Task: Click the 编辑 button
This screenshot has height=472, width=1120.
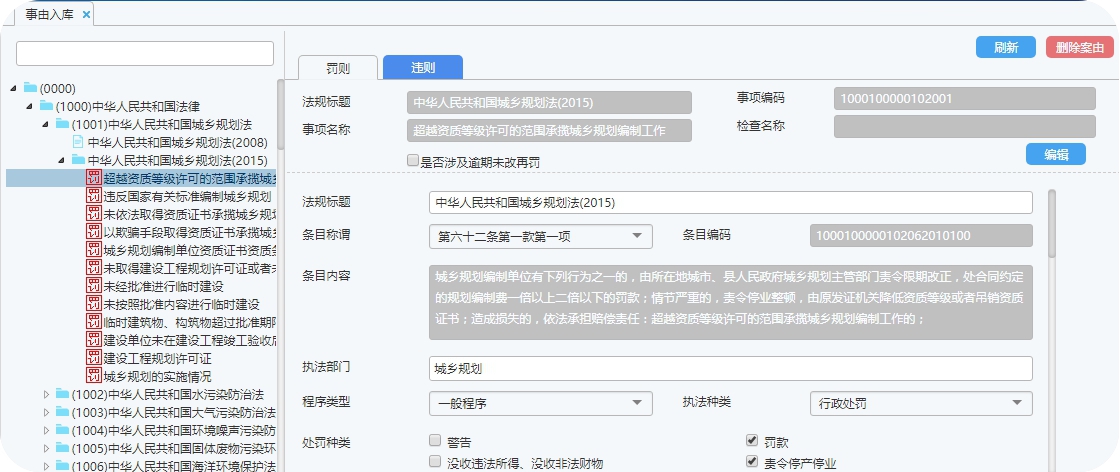Action: coord(1056,154)
